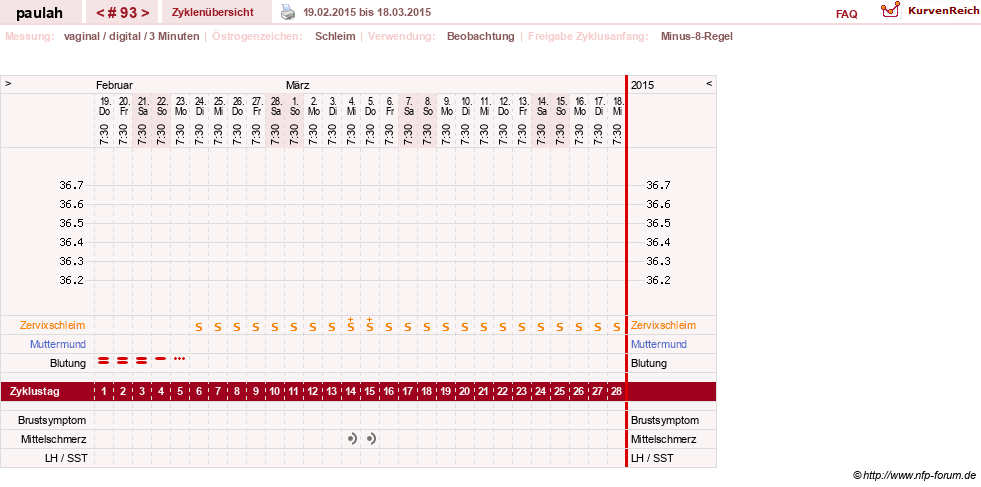Click the März month label
The height and width of the screenshot is (487, 981).
point(298,85)
